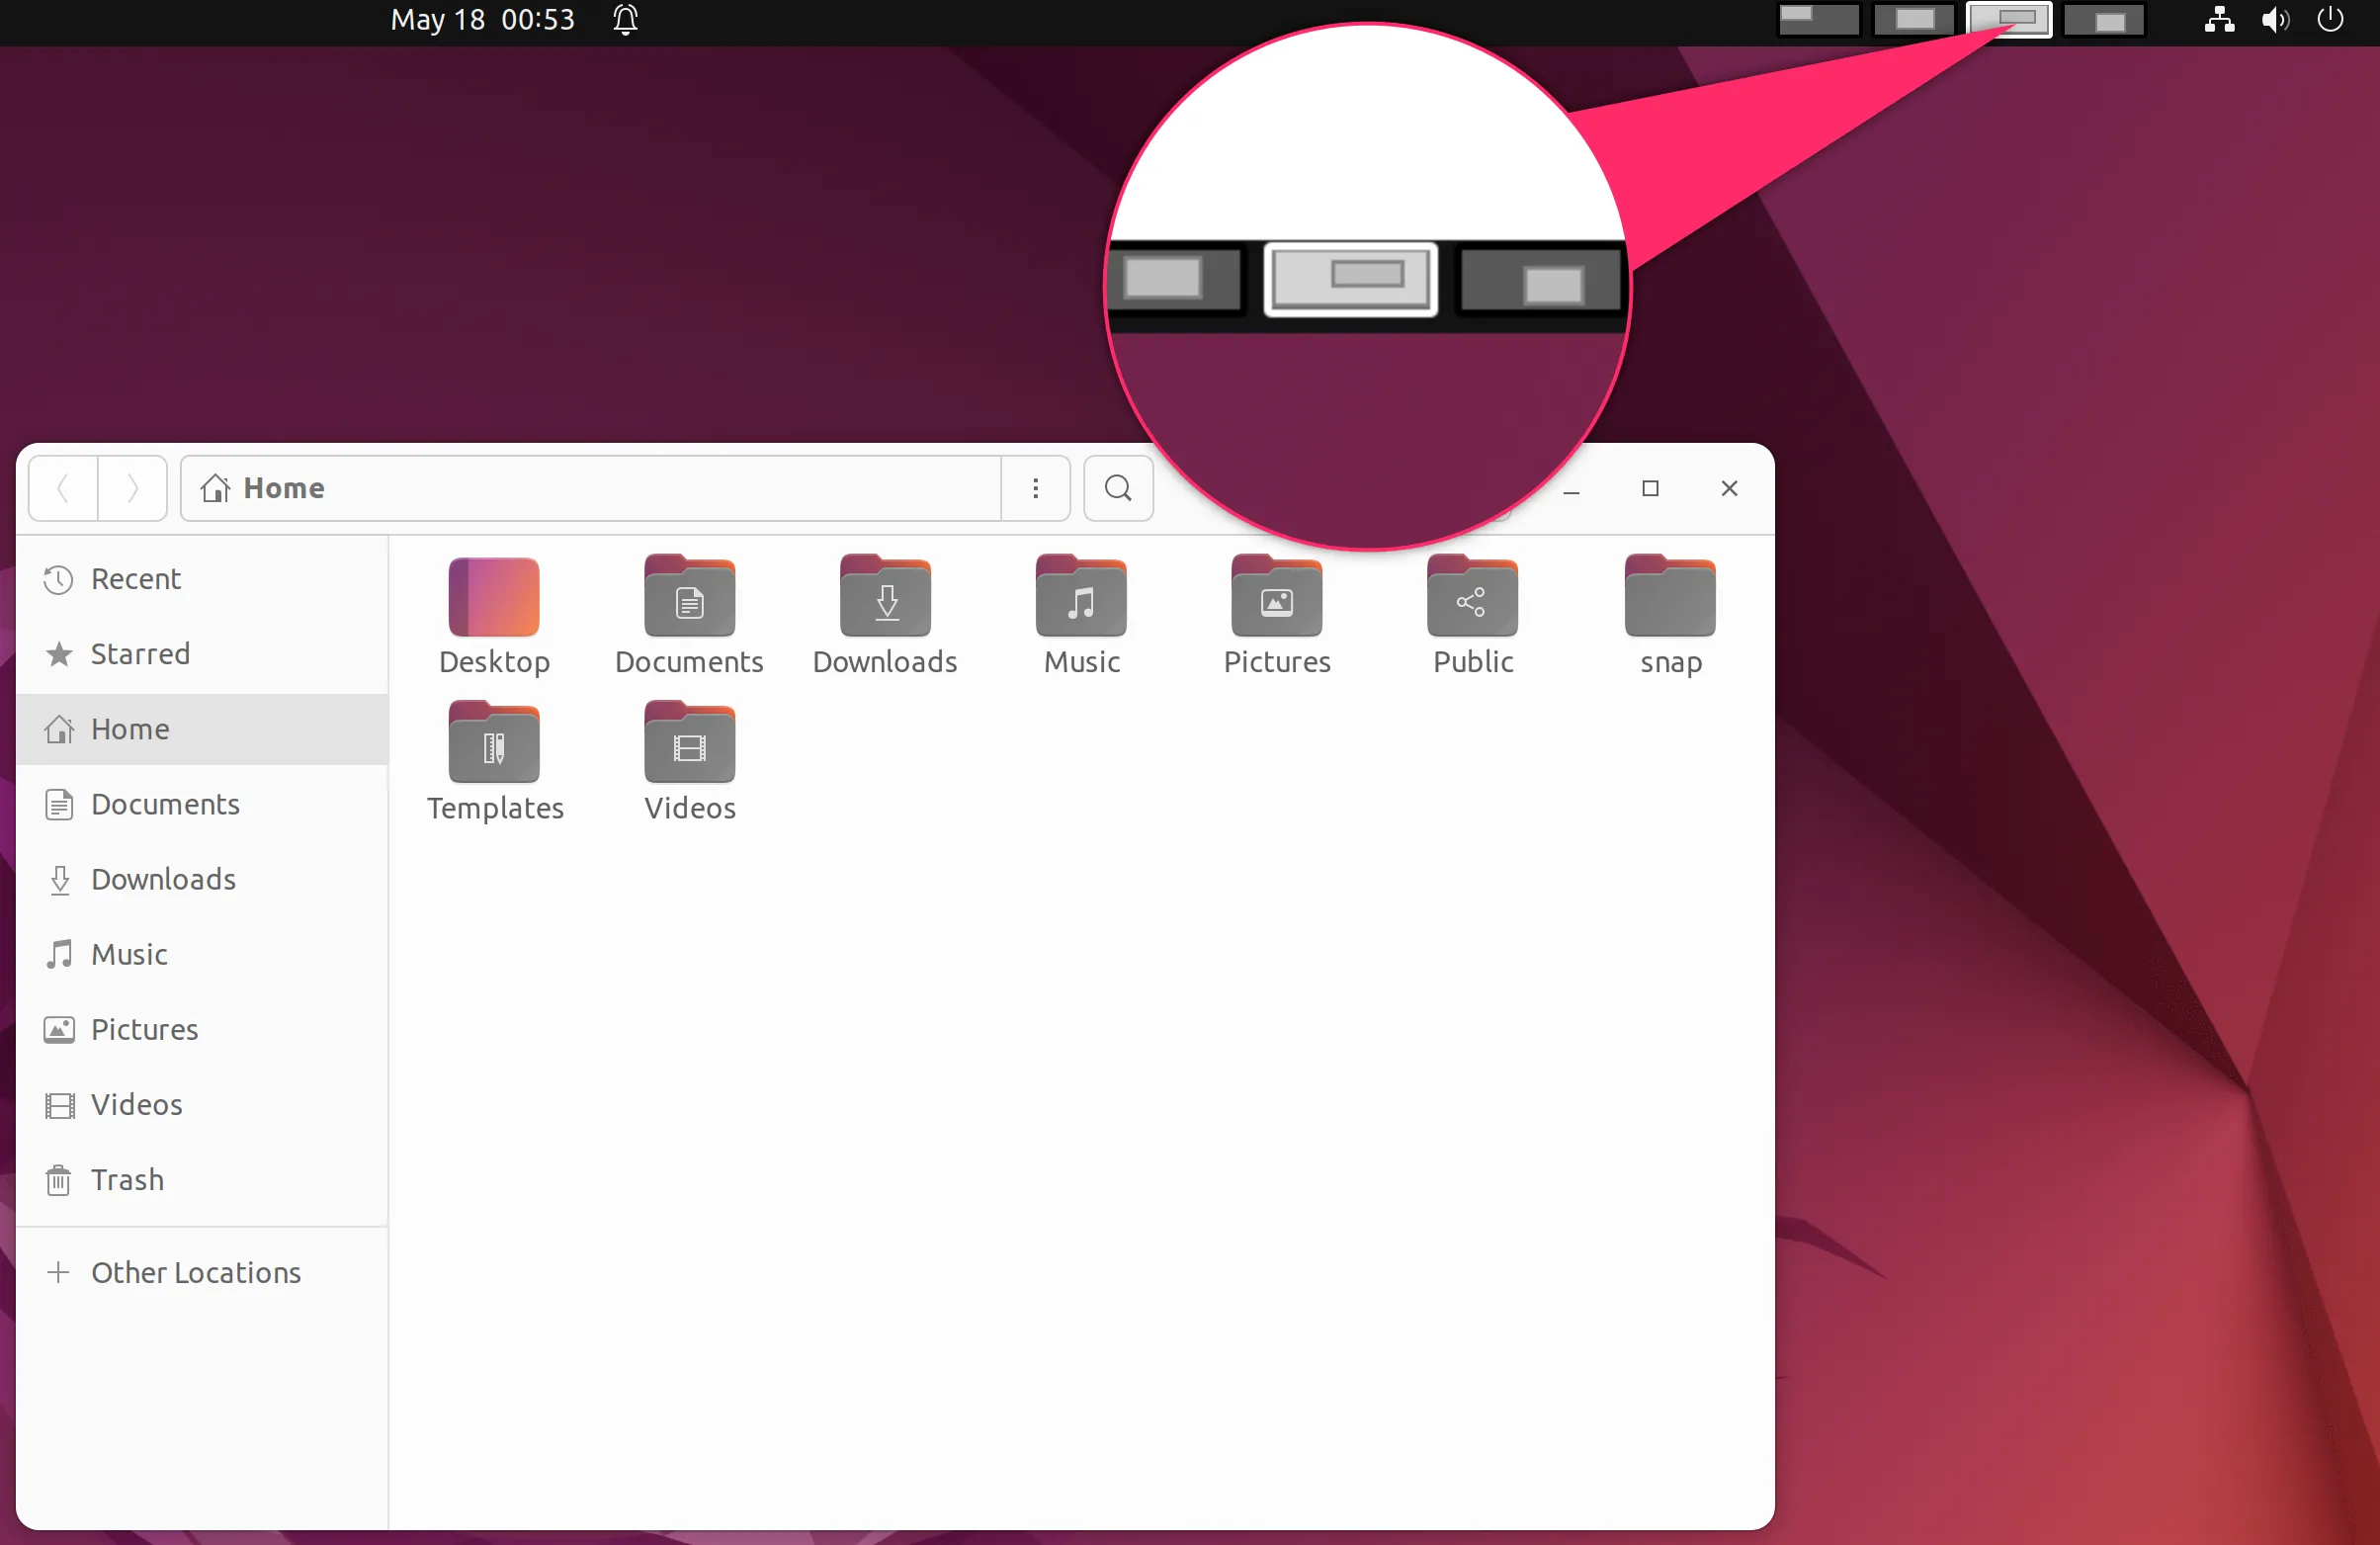This screenshot has height=1545, width=2380.
Task: Select Starred in the sidebar
Action: tap(140, 654)
